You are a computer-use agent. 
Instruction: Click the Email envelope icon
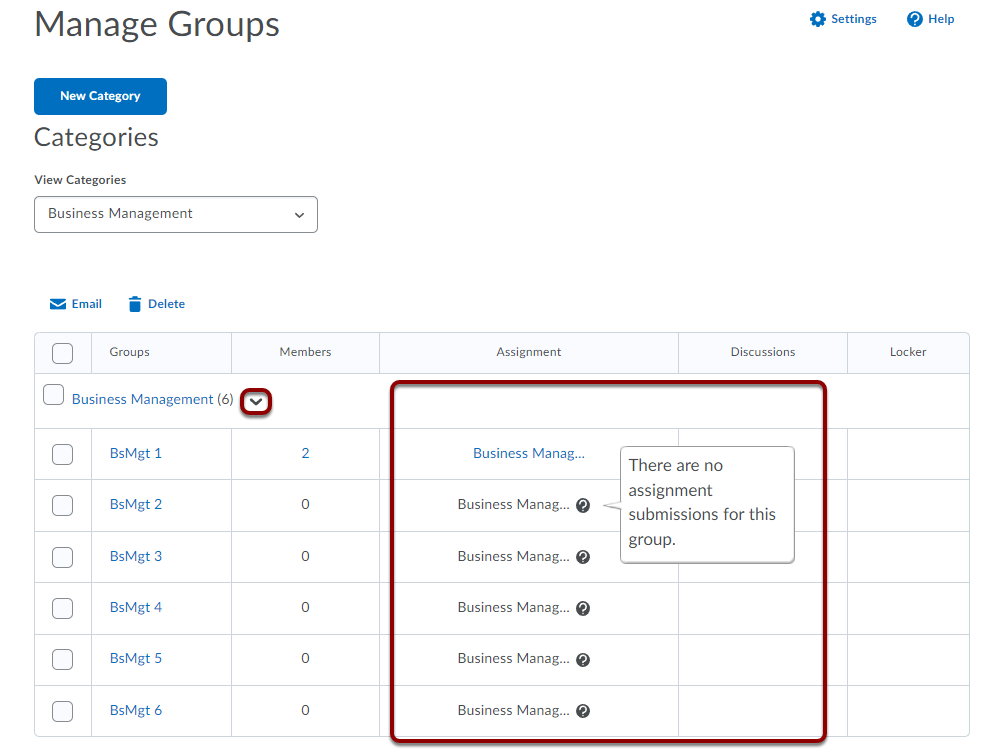[x=58, y=304]
